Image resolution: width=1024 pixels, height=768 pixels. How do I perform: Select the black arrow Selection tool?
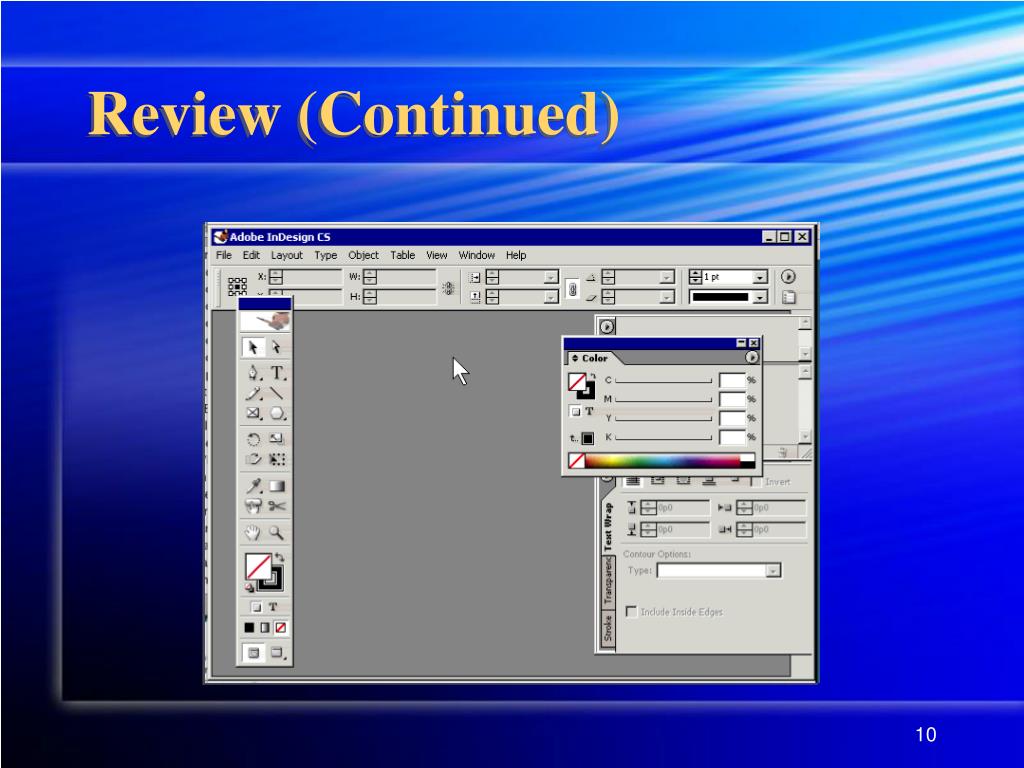253,347
